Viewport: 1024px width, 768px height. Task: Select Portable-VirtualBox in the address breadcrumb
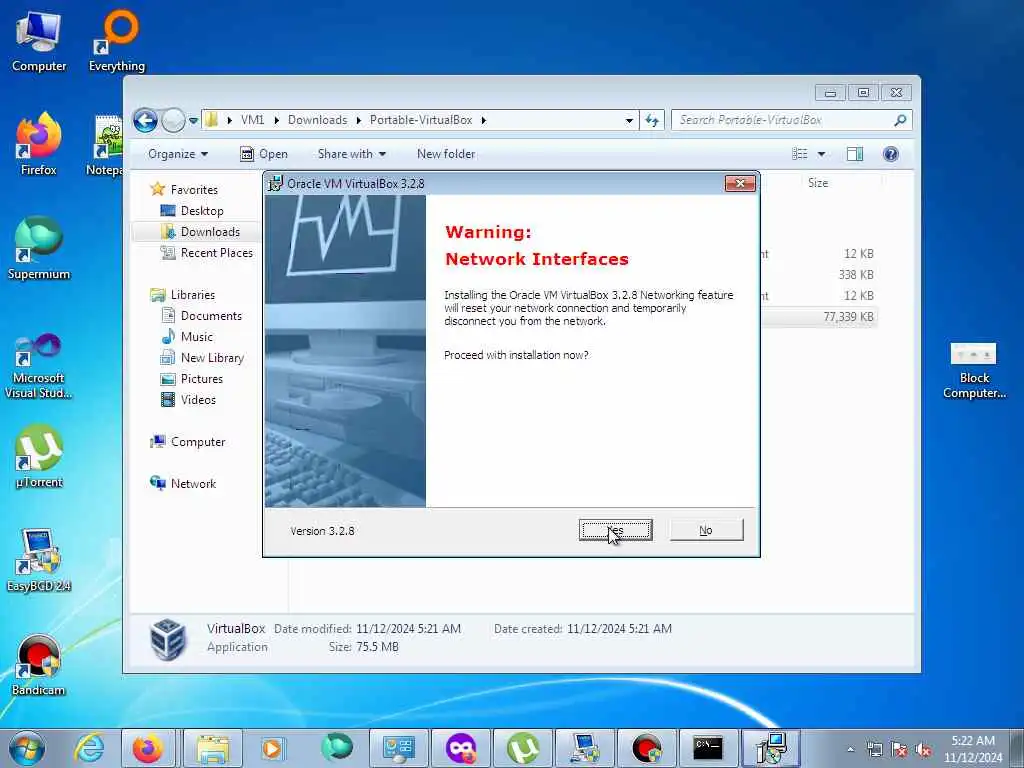point(421,120)
